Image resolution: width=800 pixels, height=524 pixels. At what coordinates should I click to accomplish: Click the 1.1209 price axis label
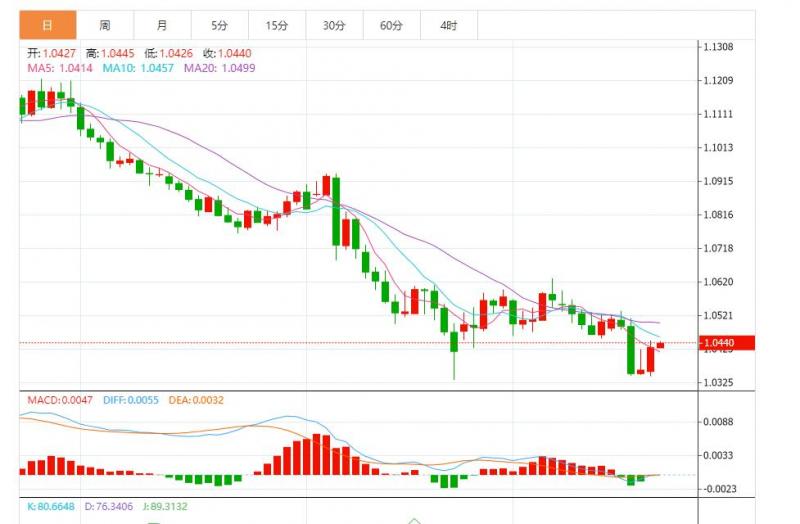(x=718, y=81)
